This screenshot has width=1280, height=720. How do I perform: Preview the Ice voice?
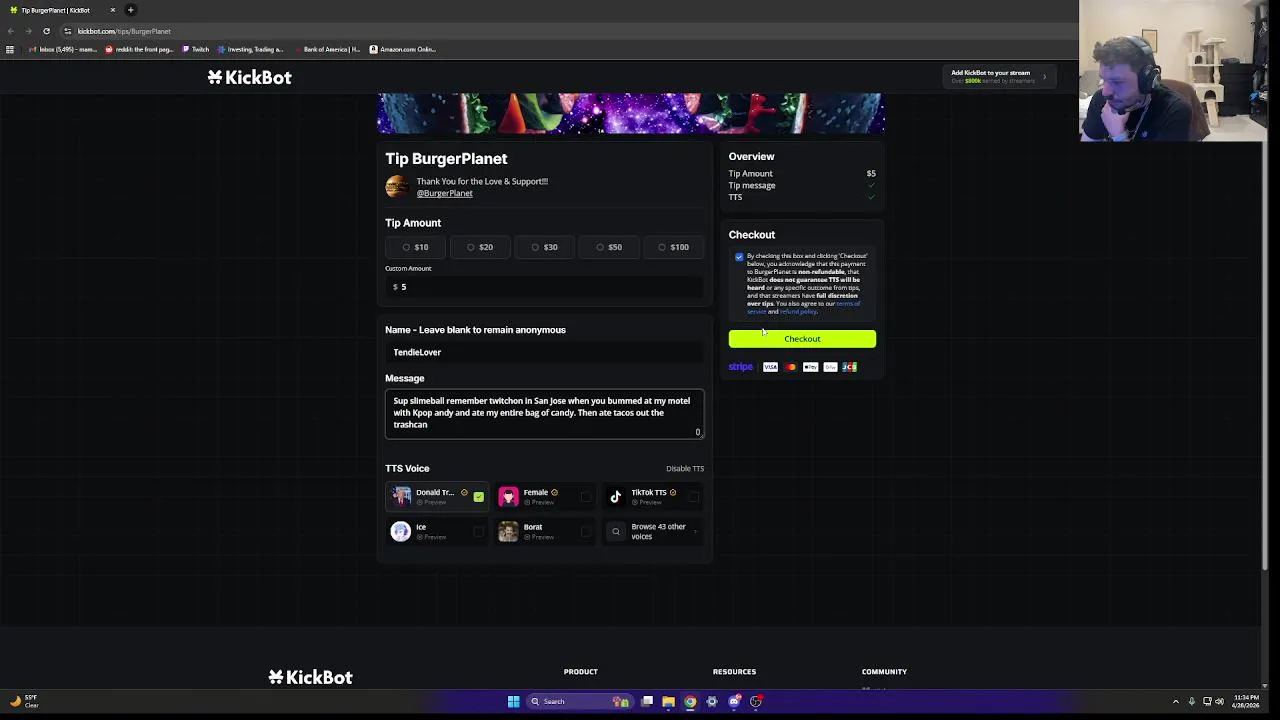431,537
